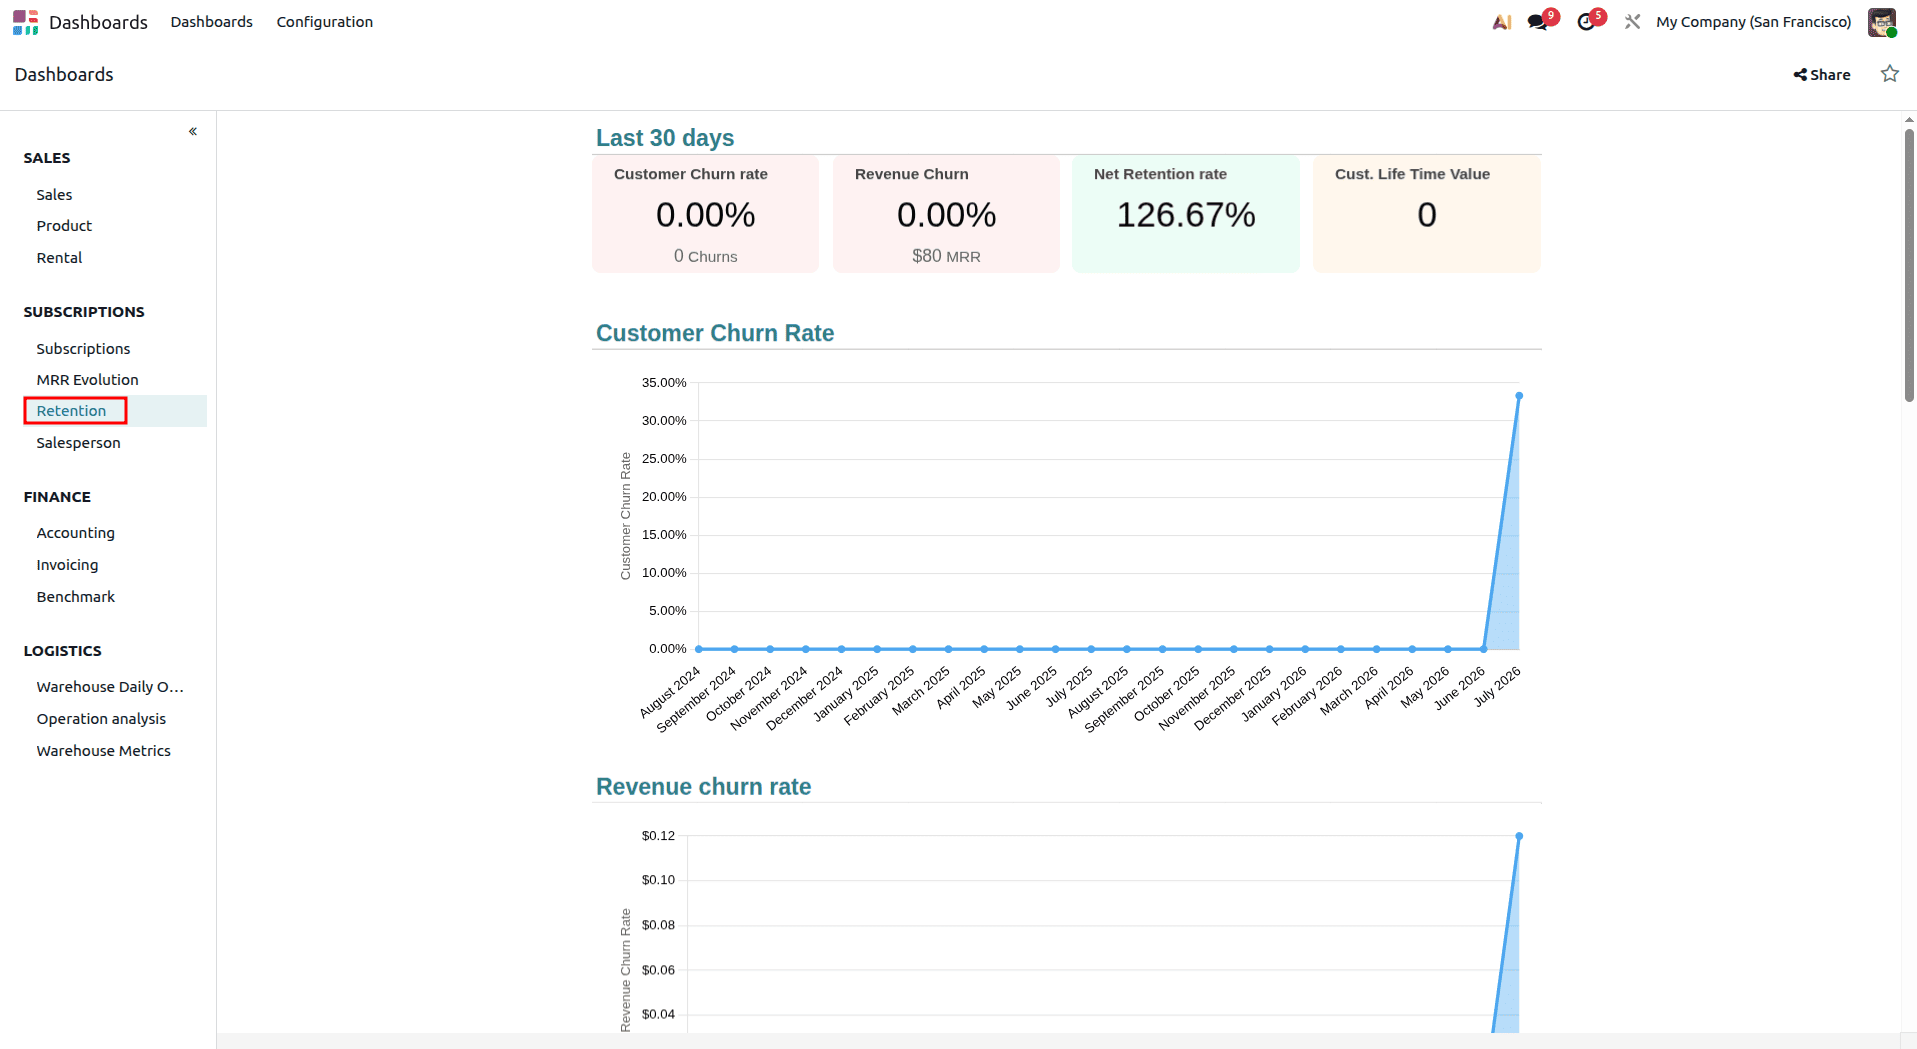Image resolution: width=1917 pixels, height=1049 pixels.
Task: Click the Net Retention rate 126.67% card
Action: tap(1186, 214)
